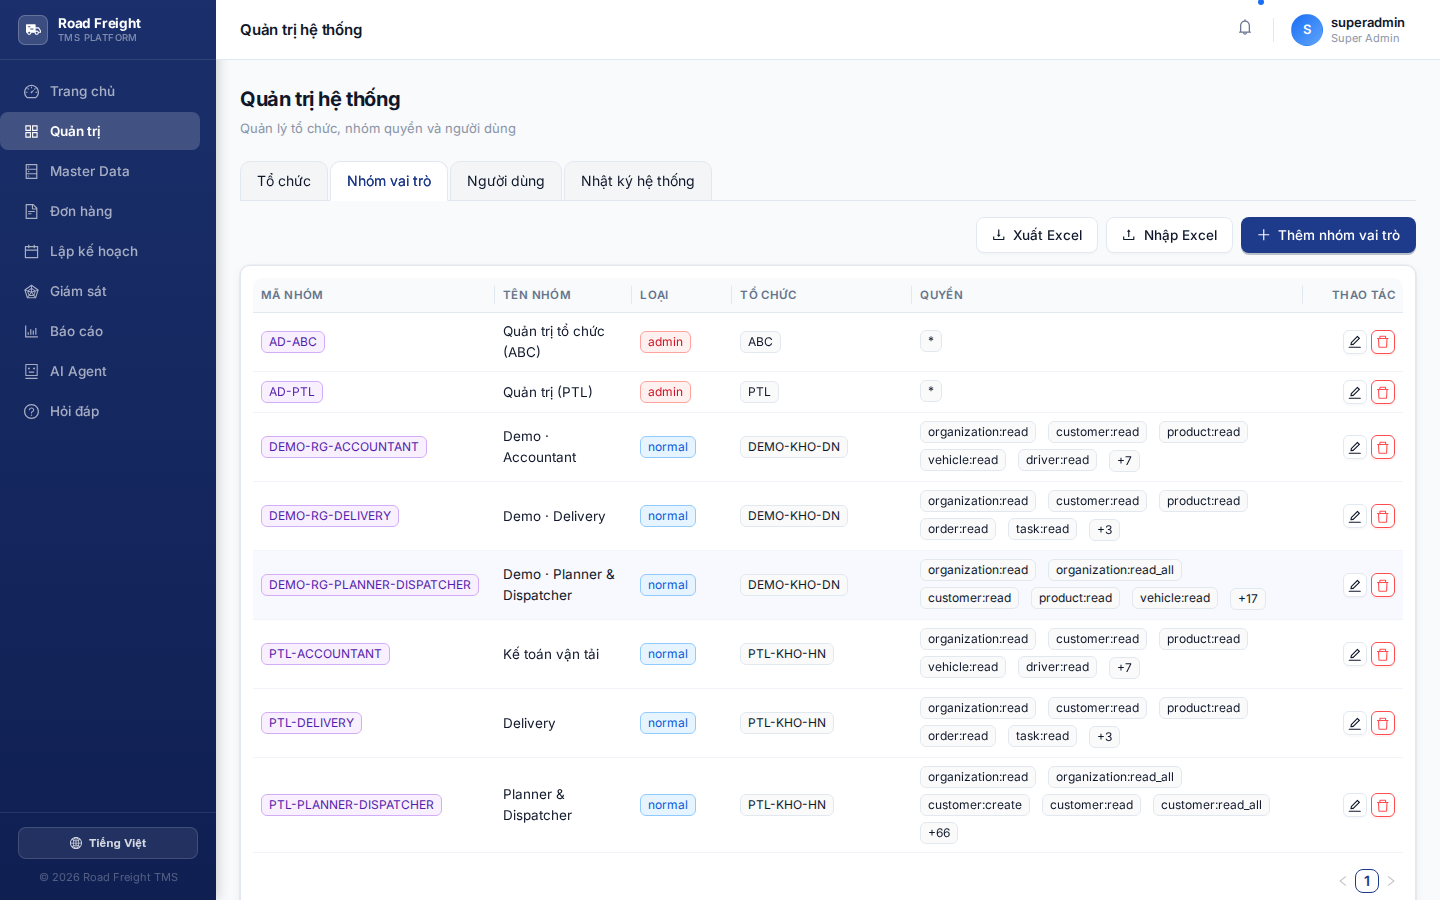Switch to the Người dùng tab

(506, 181)
